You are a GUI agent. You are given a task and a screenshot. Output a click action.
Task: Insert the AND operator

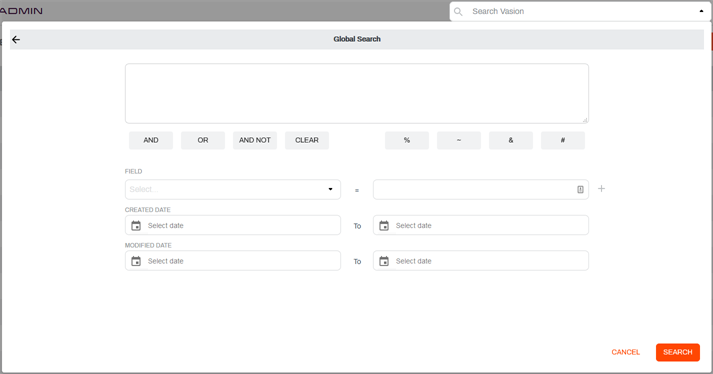(151, 140)
